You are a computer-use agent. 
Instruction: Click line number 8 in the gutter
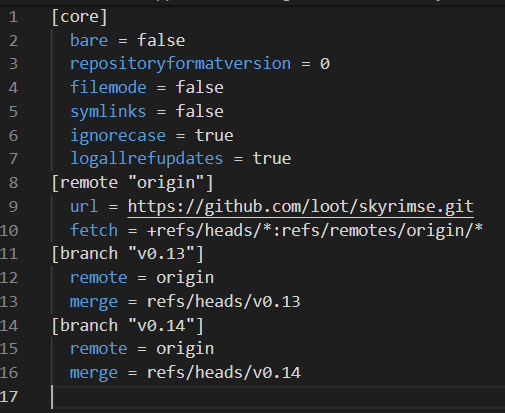pyautogui.click(x=13, y=183)
